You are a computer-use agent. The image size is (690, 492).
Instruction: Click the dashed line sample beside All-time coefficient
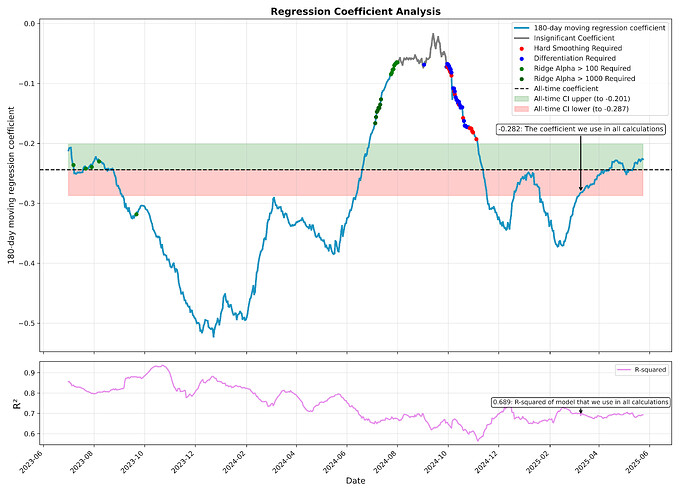point(521,89)
